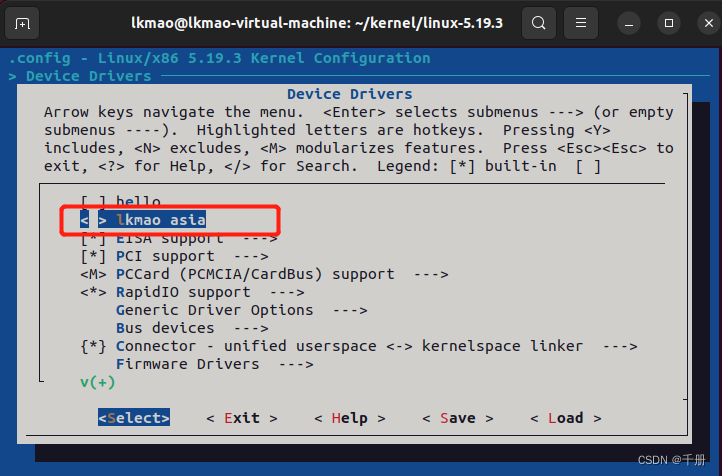Click the Select button
The image size is (722, 476).
134,418
